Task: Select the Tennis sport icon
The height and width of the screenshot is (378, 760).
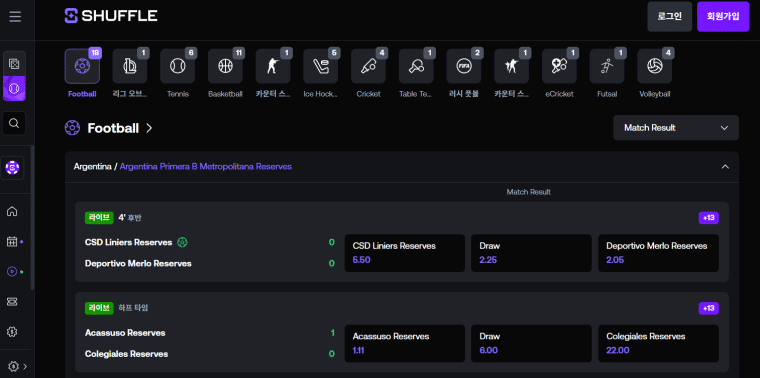Action: point(177,66)
